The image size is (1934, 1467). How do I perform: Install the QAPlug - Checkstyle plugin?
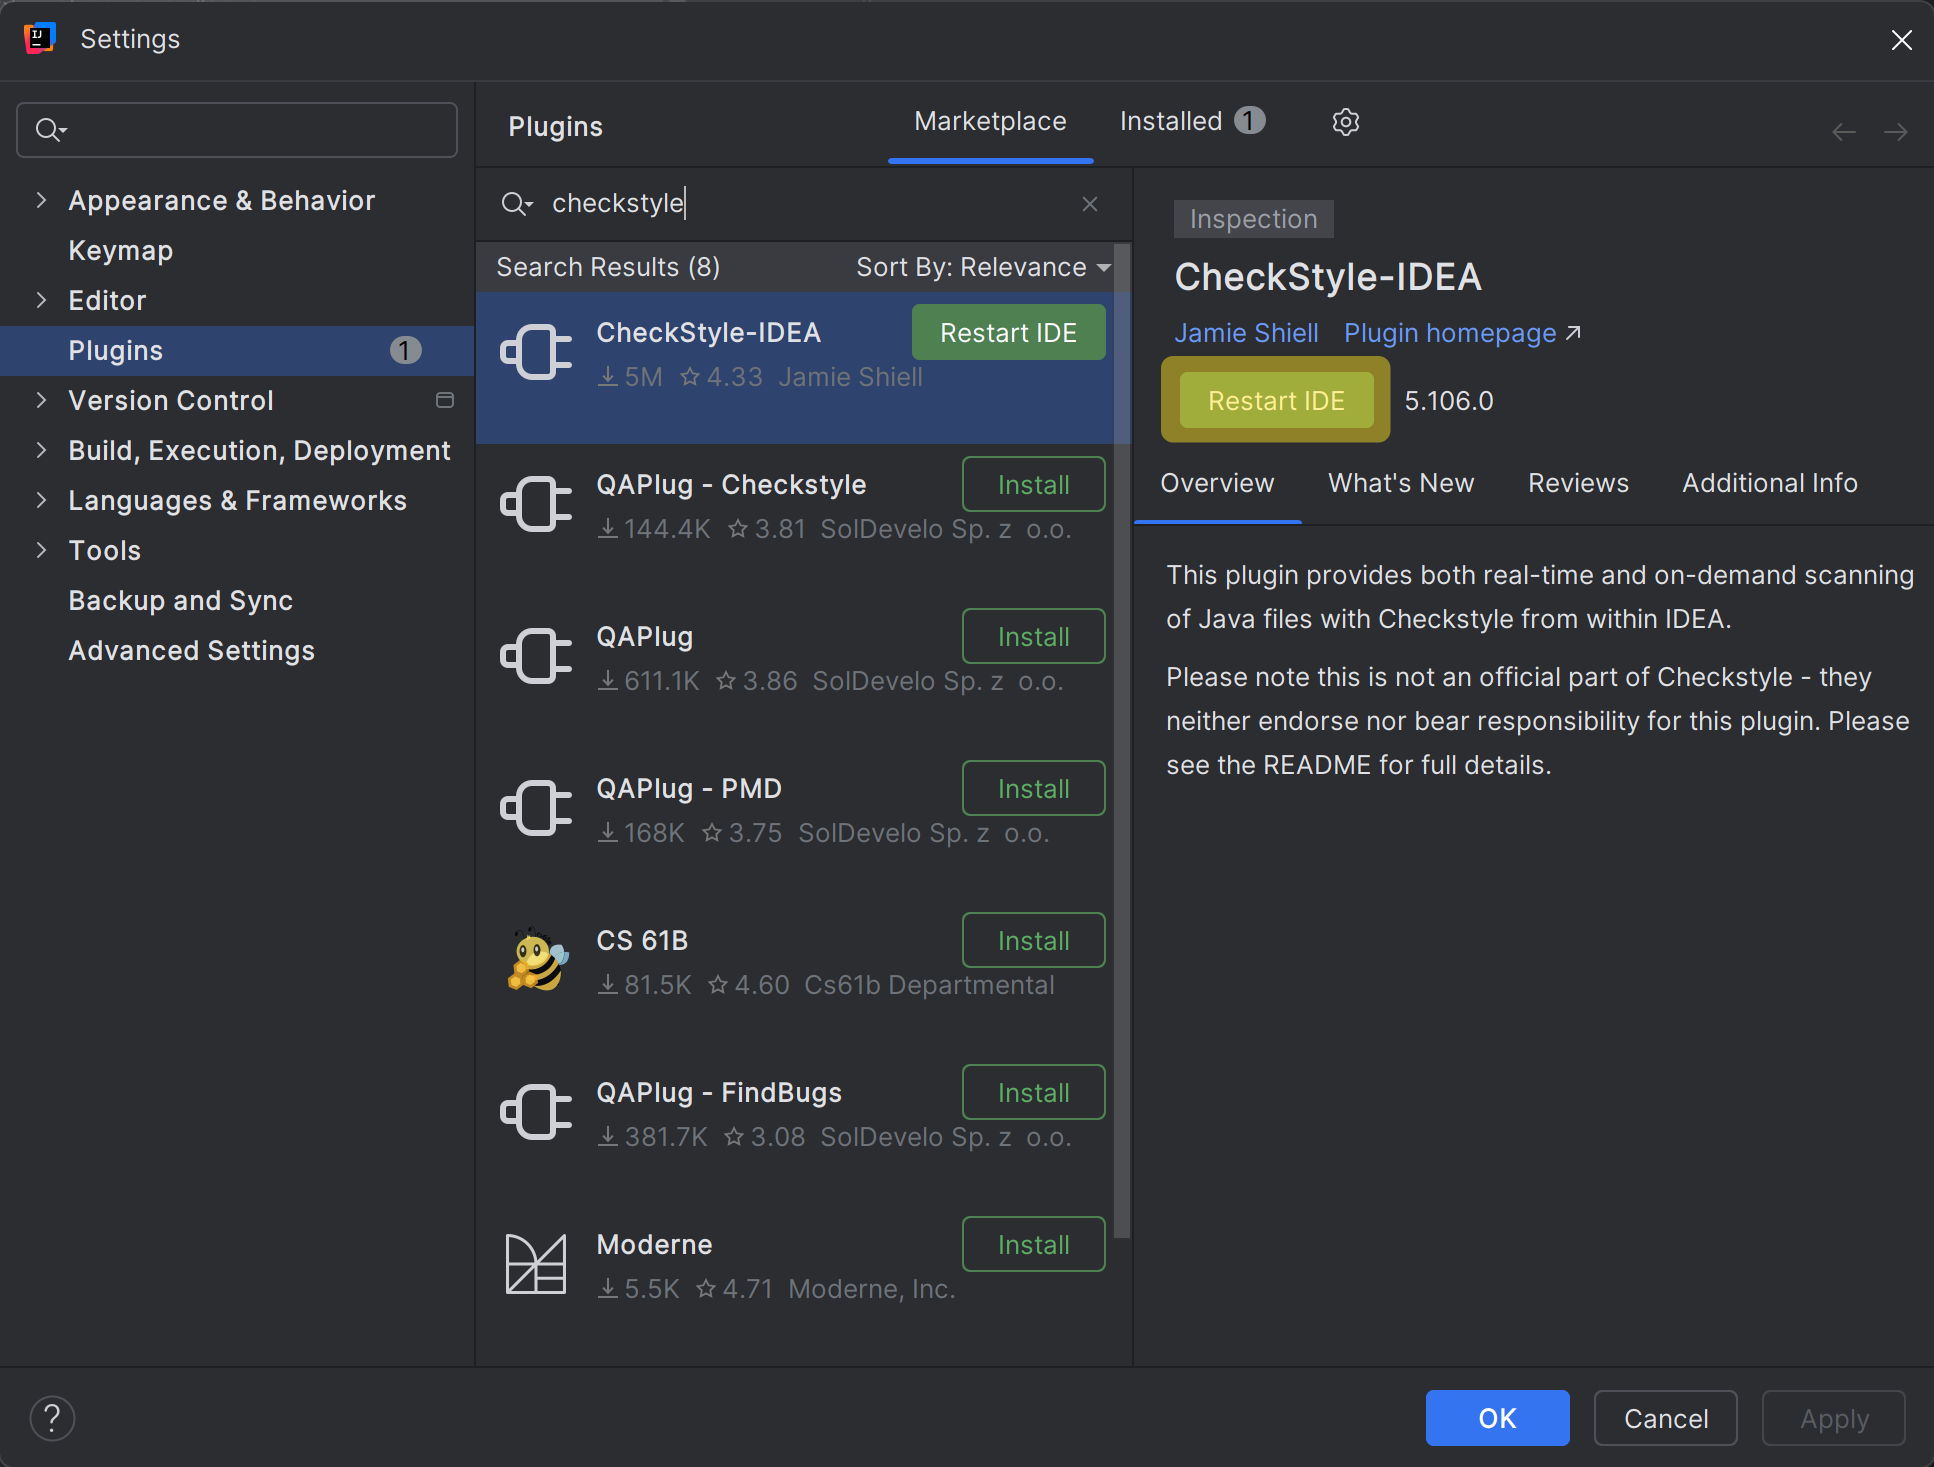(1033, 485)
